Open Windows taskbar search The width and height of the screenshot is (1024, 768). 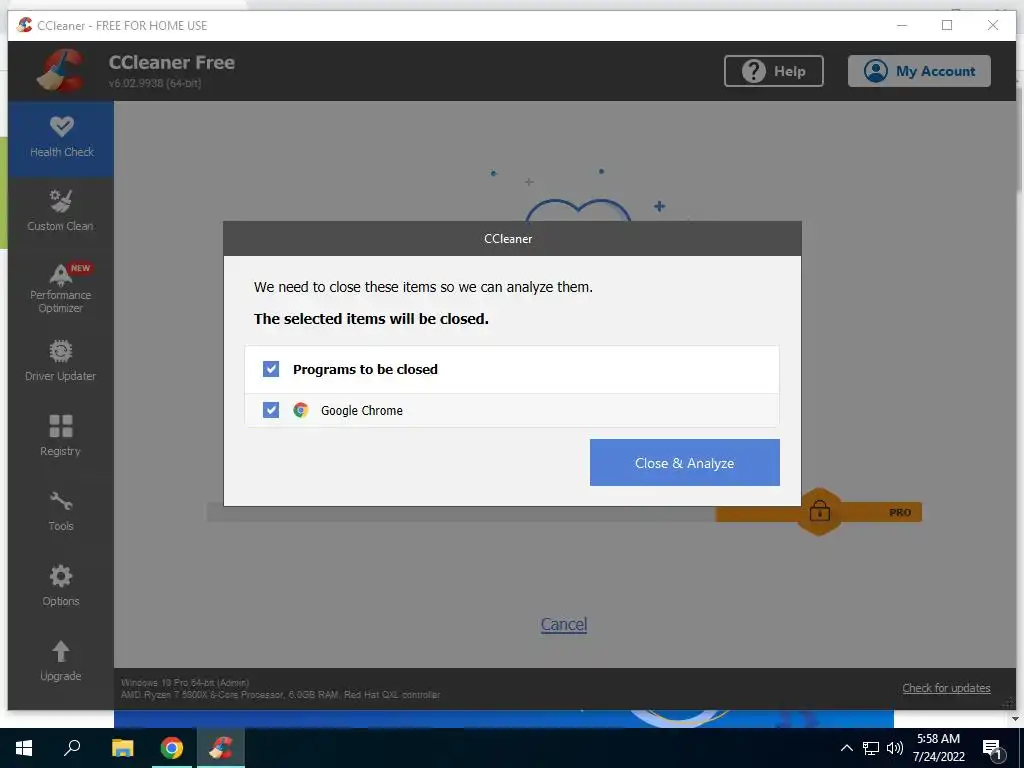72,748
